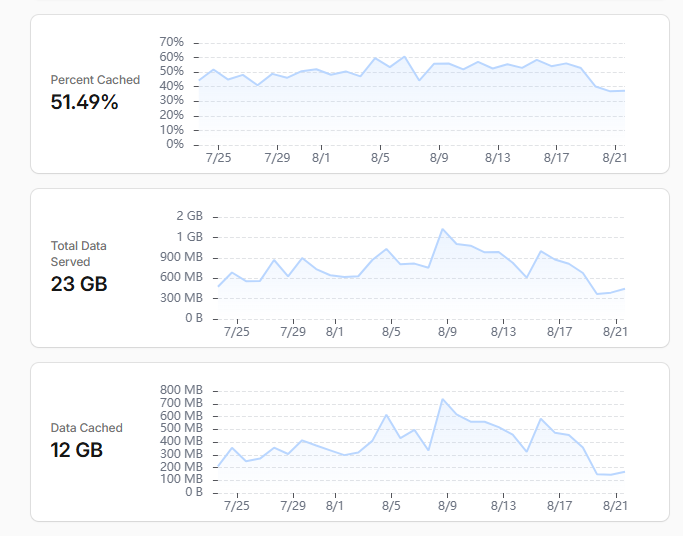This screenshot has height=536, width=683.
Task: Click 8/9 tick on Percent Cached axis
Action: 439,157
